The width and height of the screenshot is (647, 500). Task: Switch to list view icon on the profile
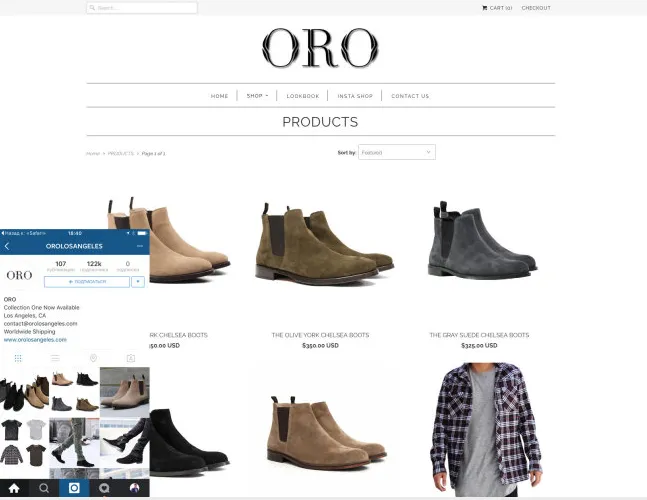click(55, 358)
